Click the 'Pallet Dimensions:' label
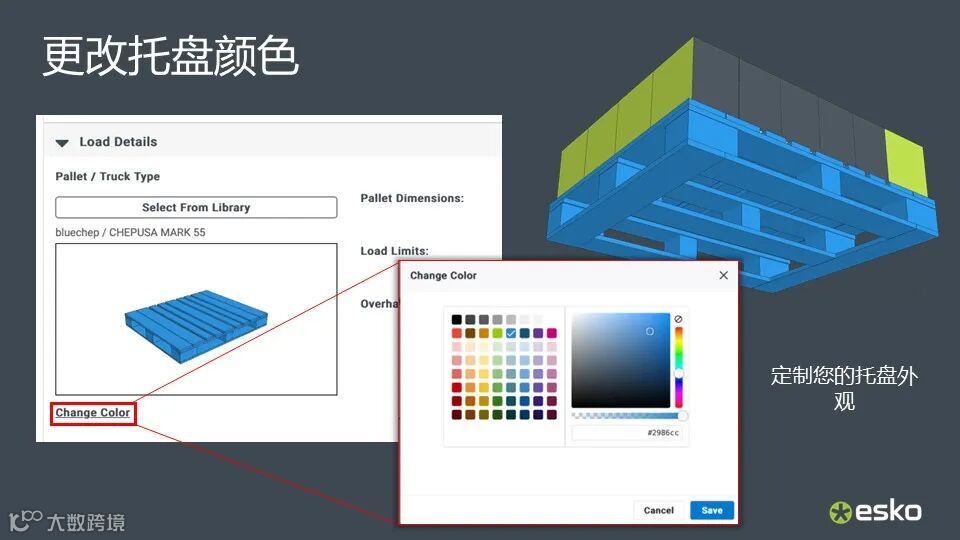This screenshot has height=540, width=960. pos(412,198)
